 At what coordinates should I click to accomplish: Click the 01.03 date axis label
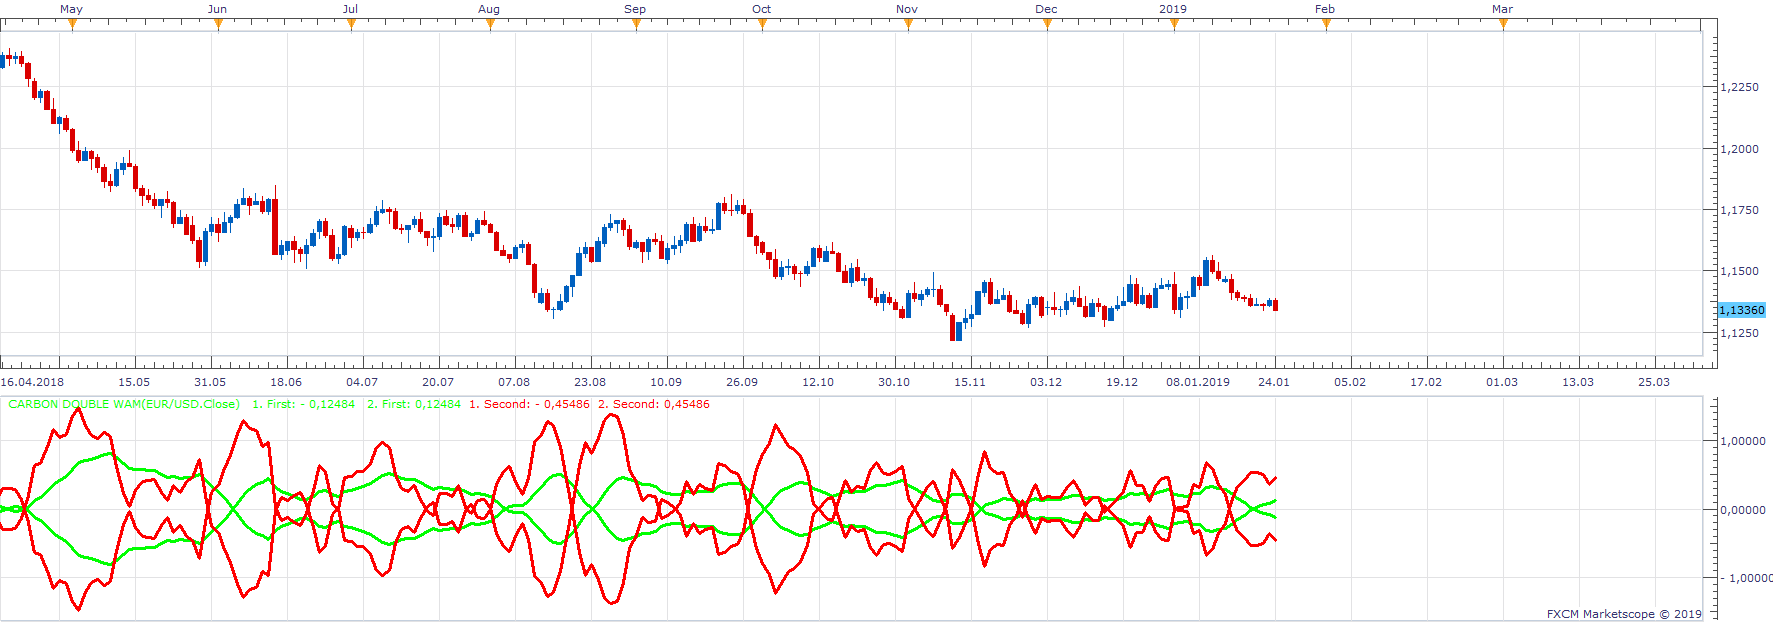1502,382
